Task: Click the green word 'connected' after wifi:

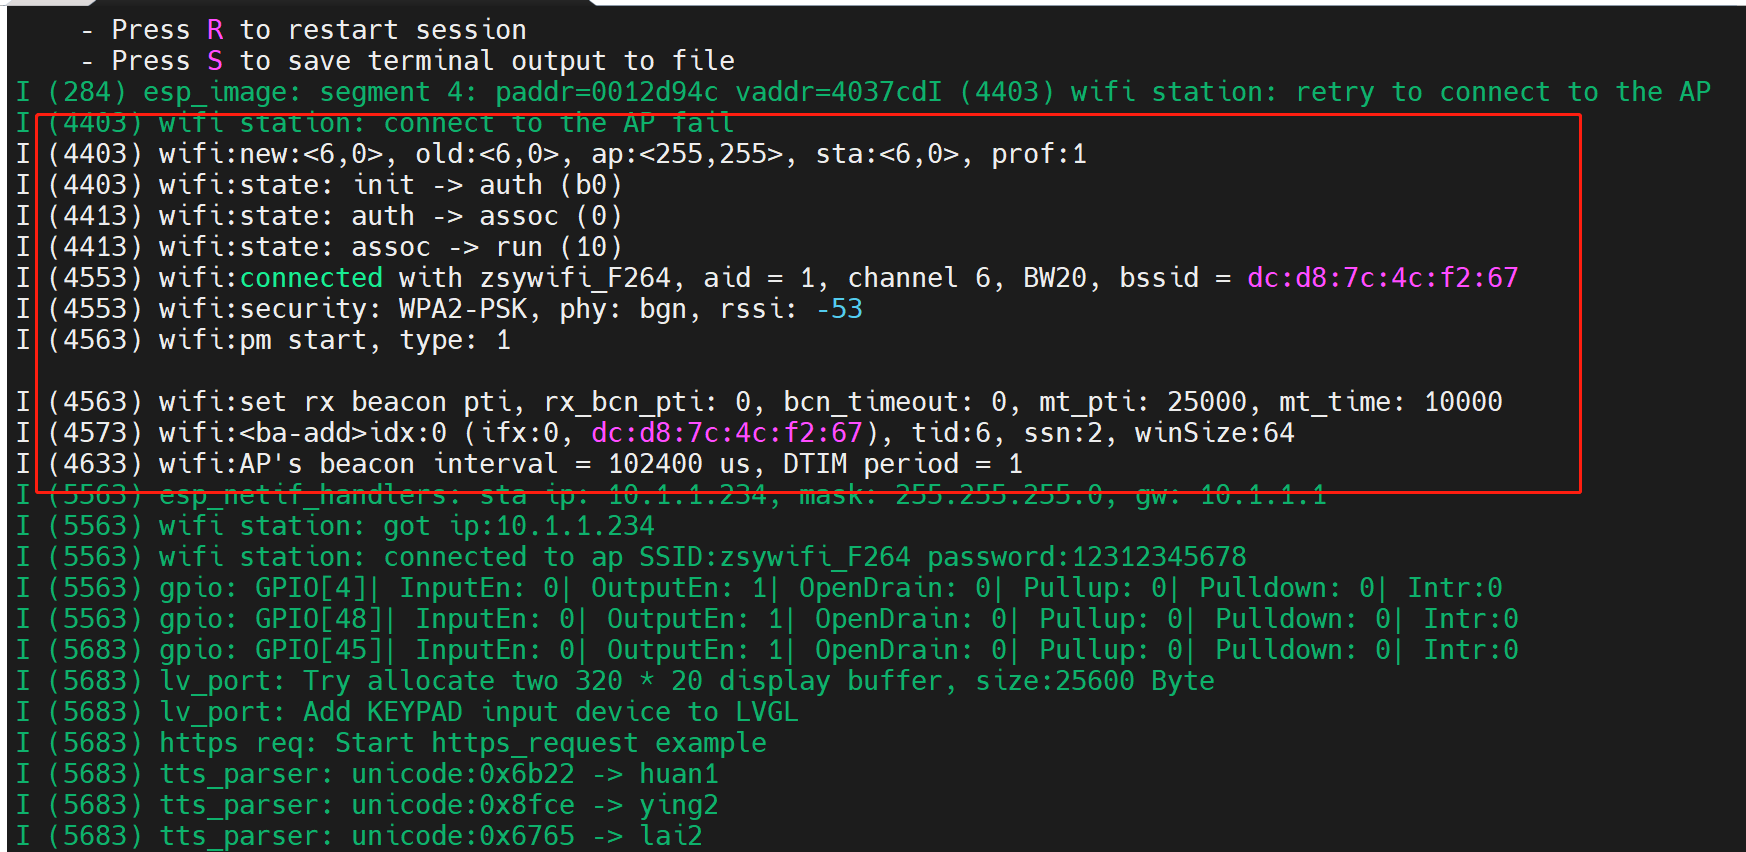Action: 311,278
